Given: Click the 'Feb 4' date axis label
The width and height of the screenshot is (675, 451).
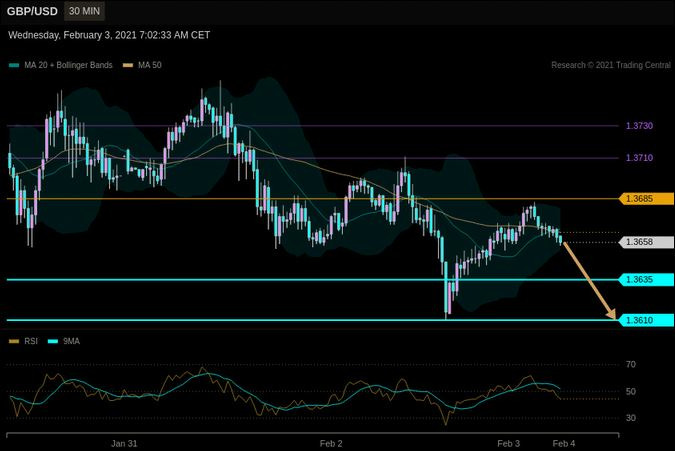Looking at the screenshot, I should (x=564, y=444).
